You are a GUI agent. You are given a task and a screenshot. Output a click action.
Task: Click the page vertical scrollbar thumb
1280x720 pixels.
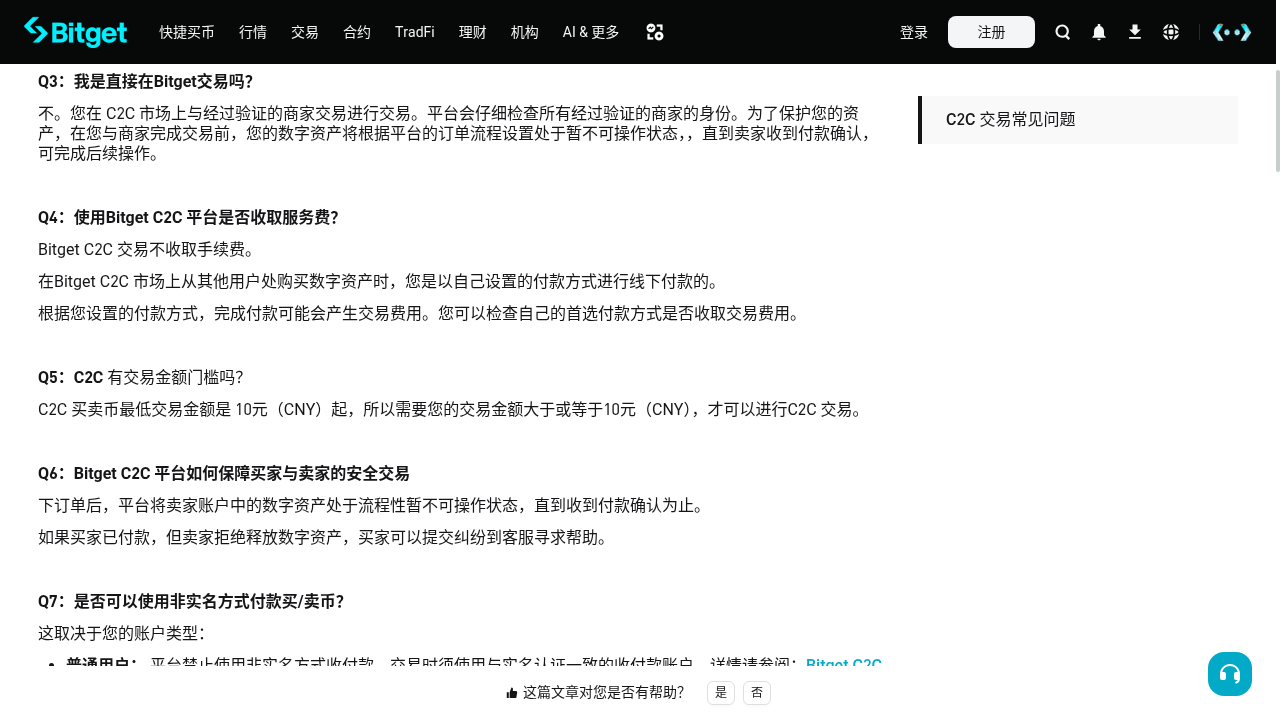1276,120
